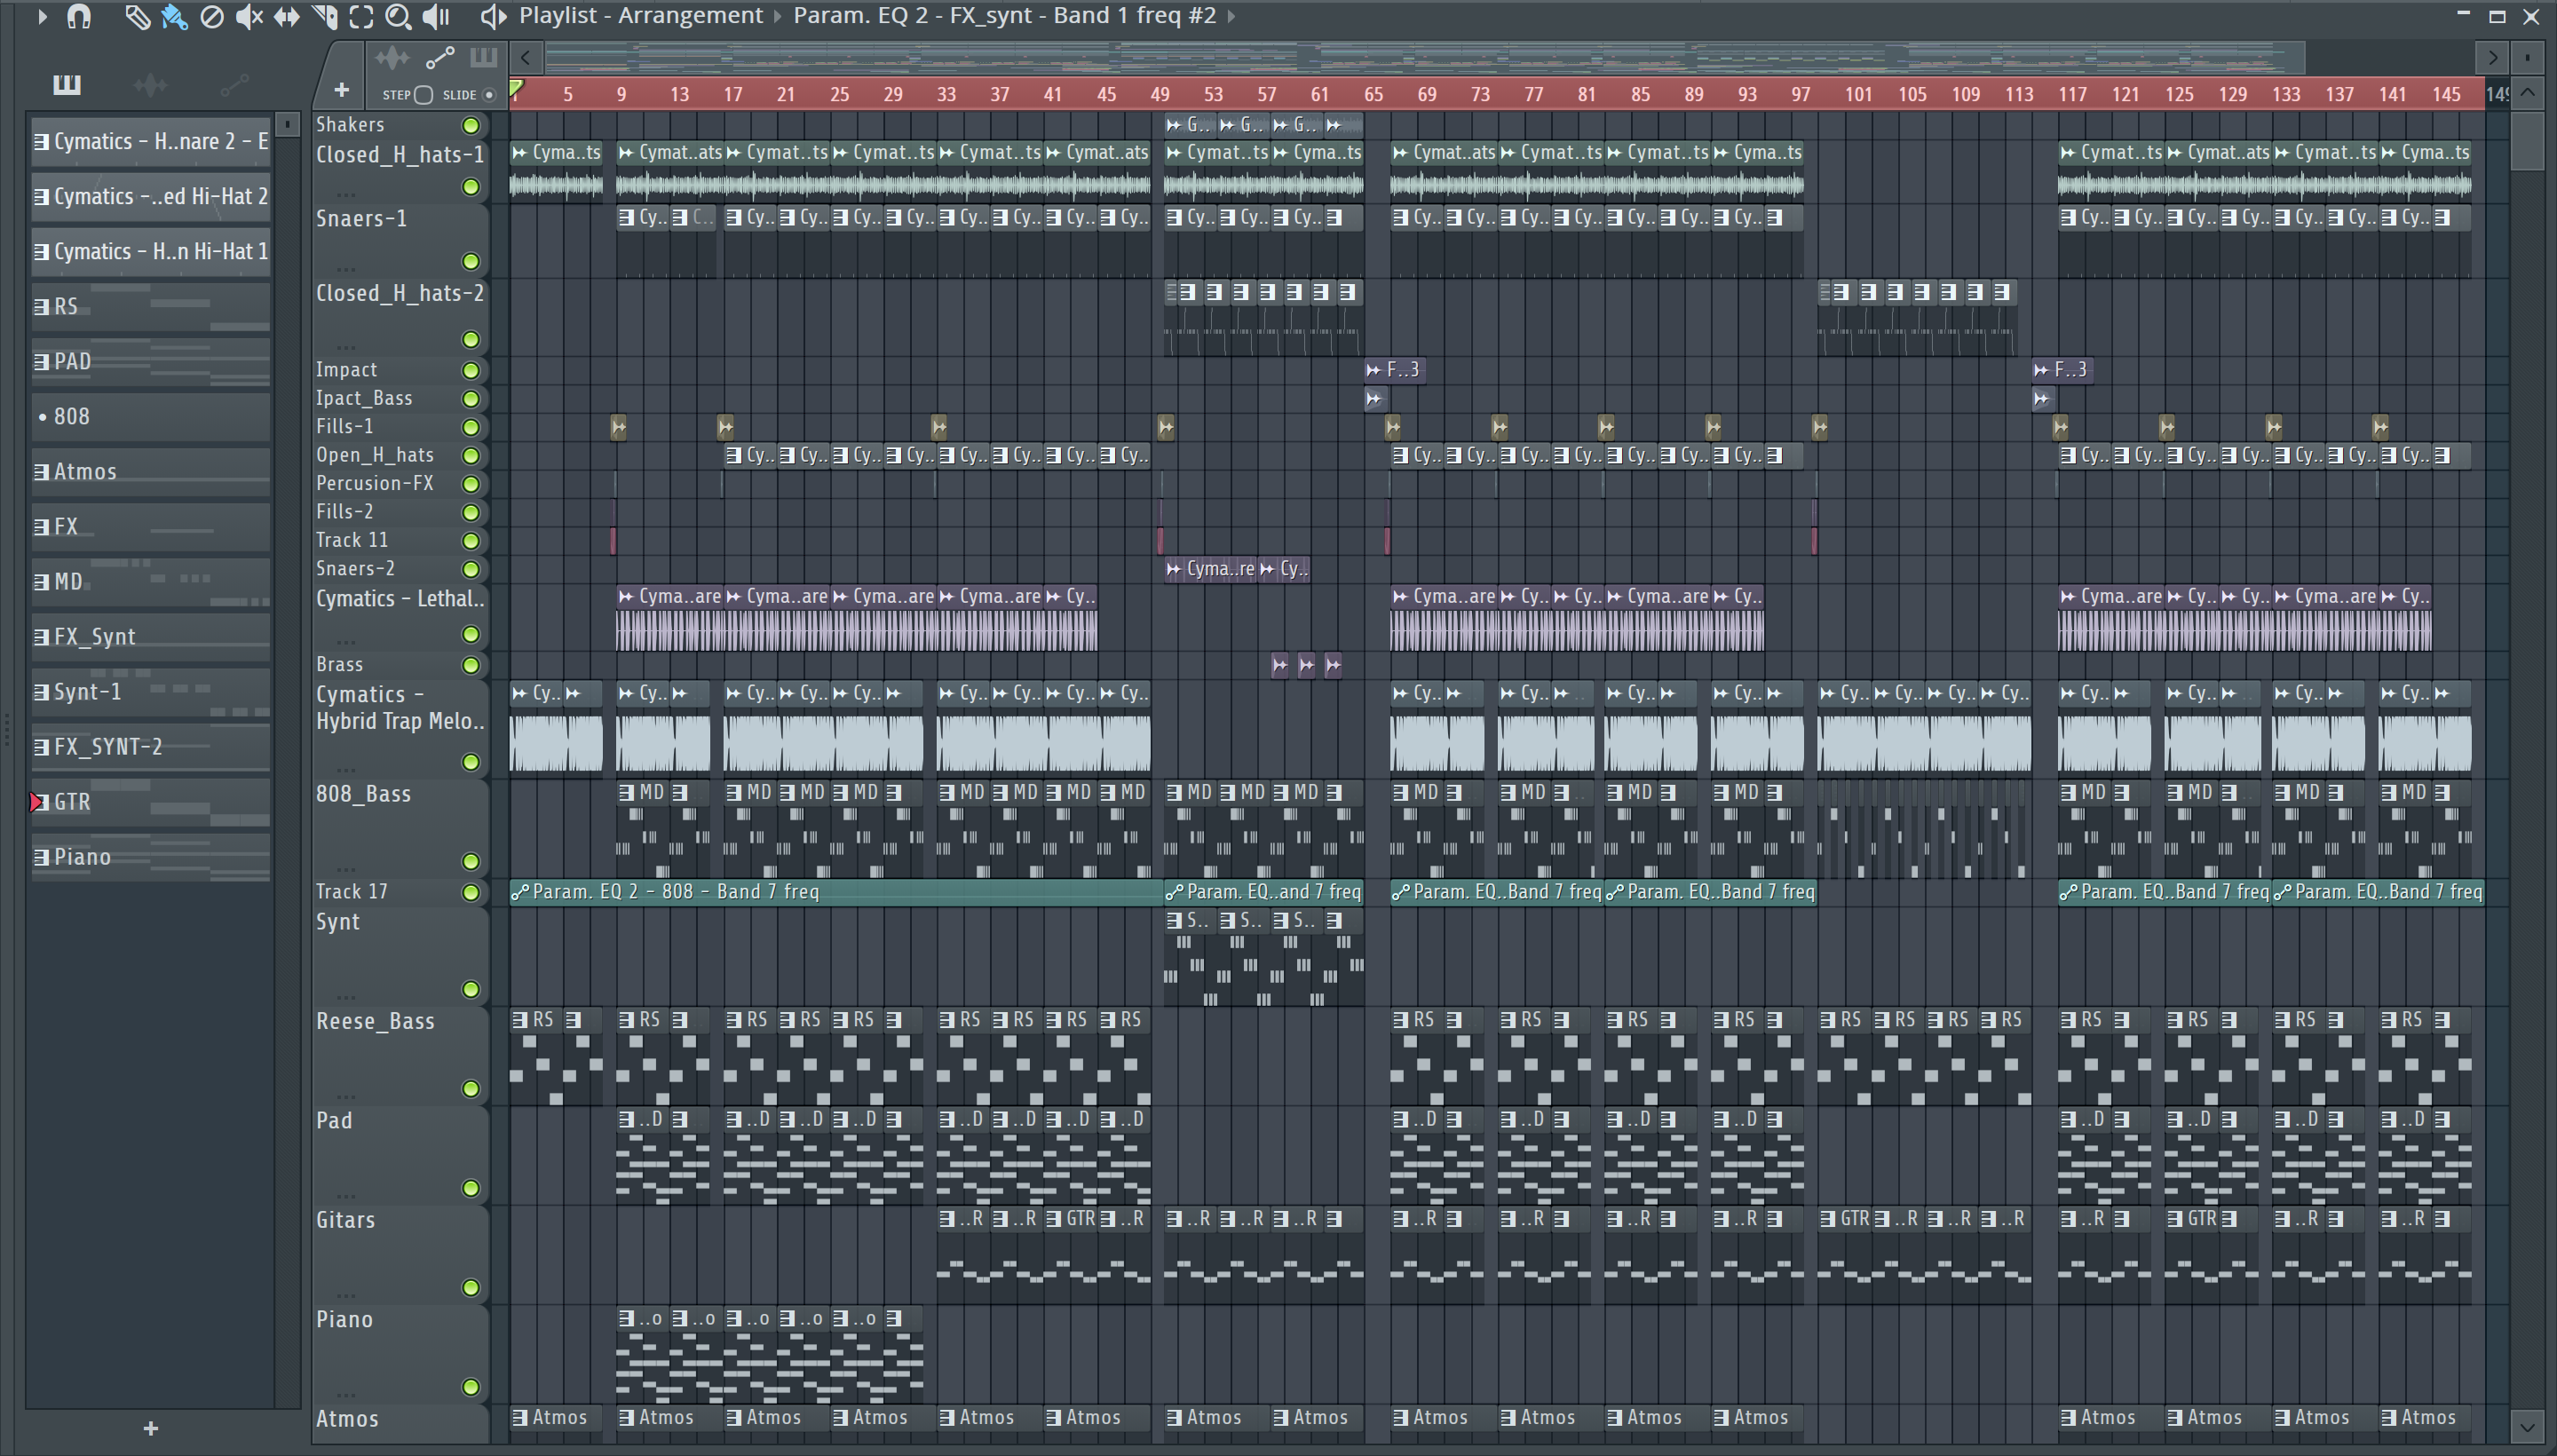Click the vertical scrollbar thumb

click(2528, 140)
